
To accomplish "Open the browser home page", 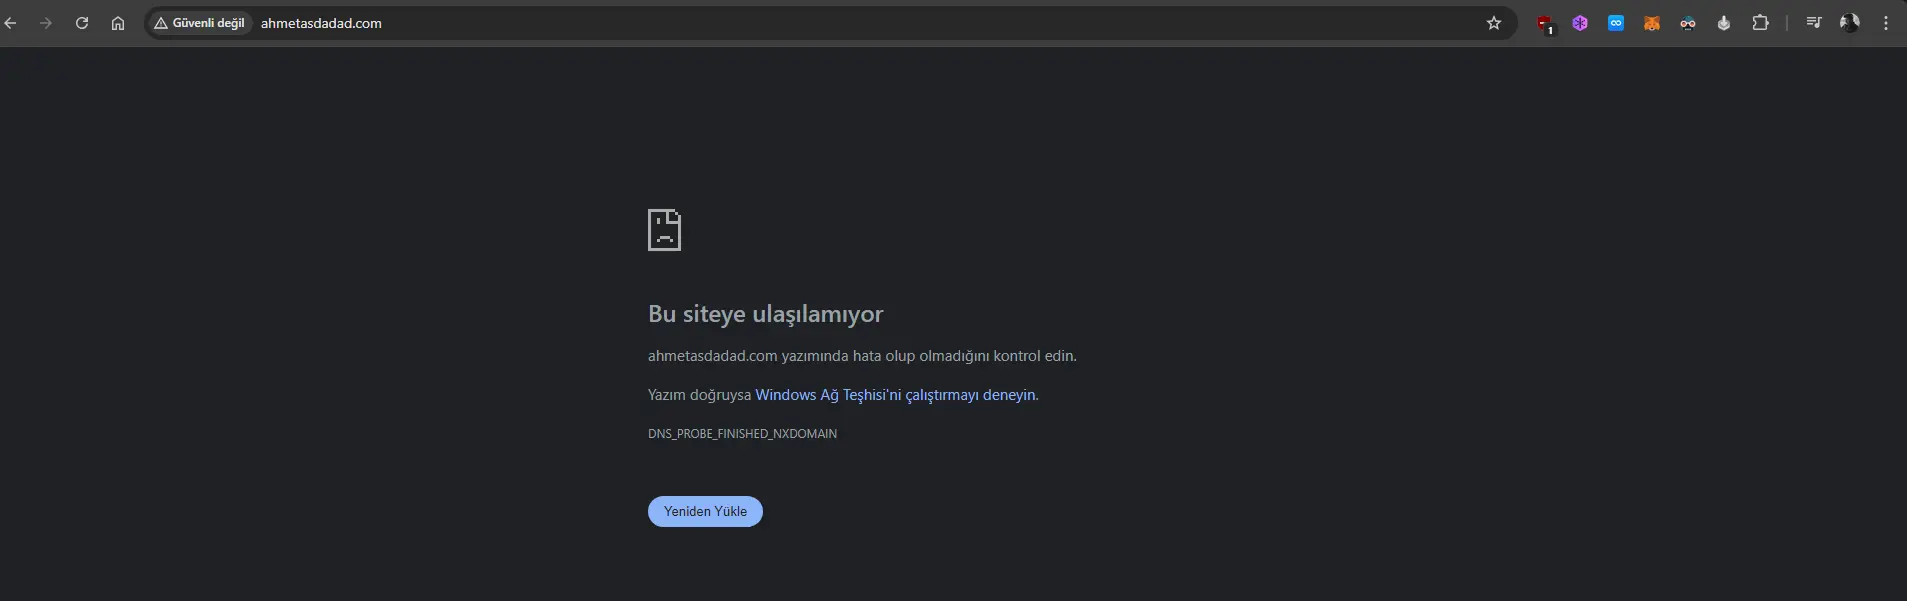I will click(x=118, y=23).
